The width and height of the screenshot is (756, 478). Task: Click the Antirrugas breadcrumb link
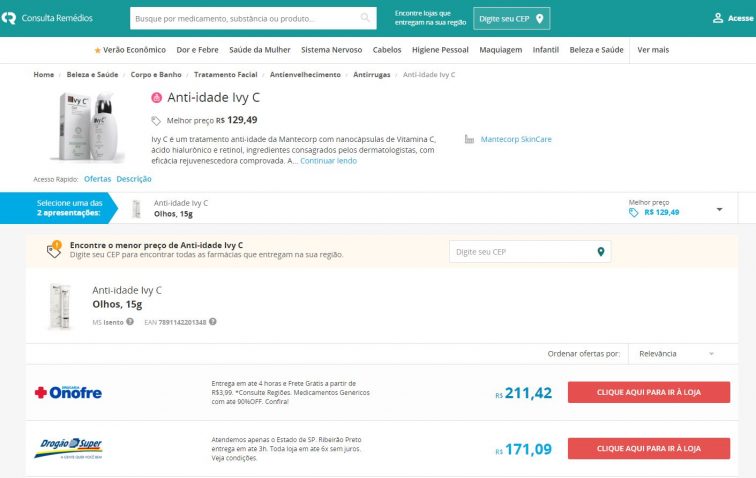(372, 75)
